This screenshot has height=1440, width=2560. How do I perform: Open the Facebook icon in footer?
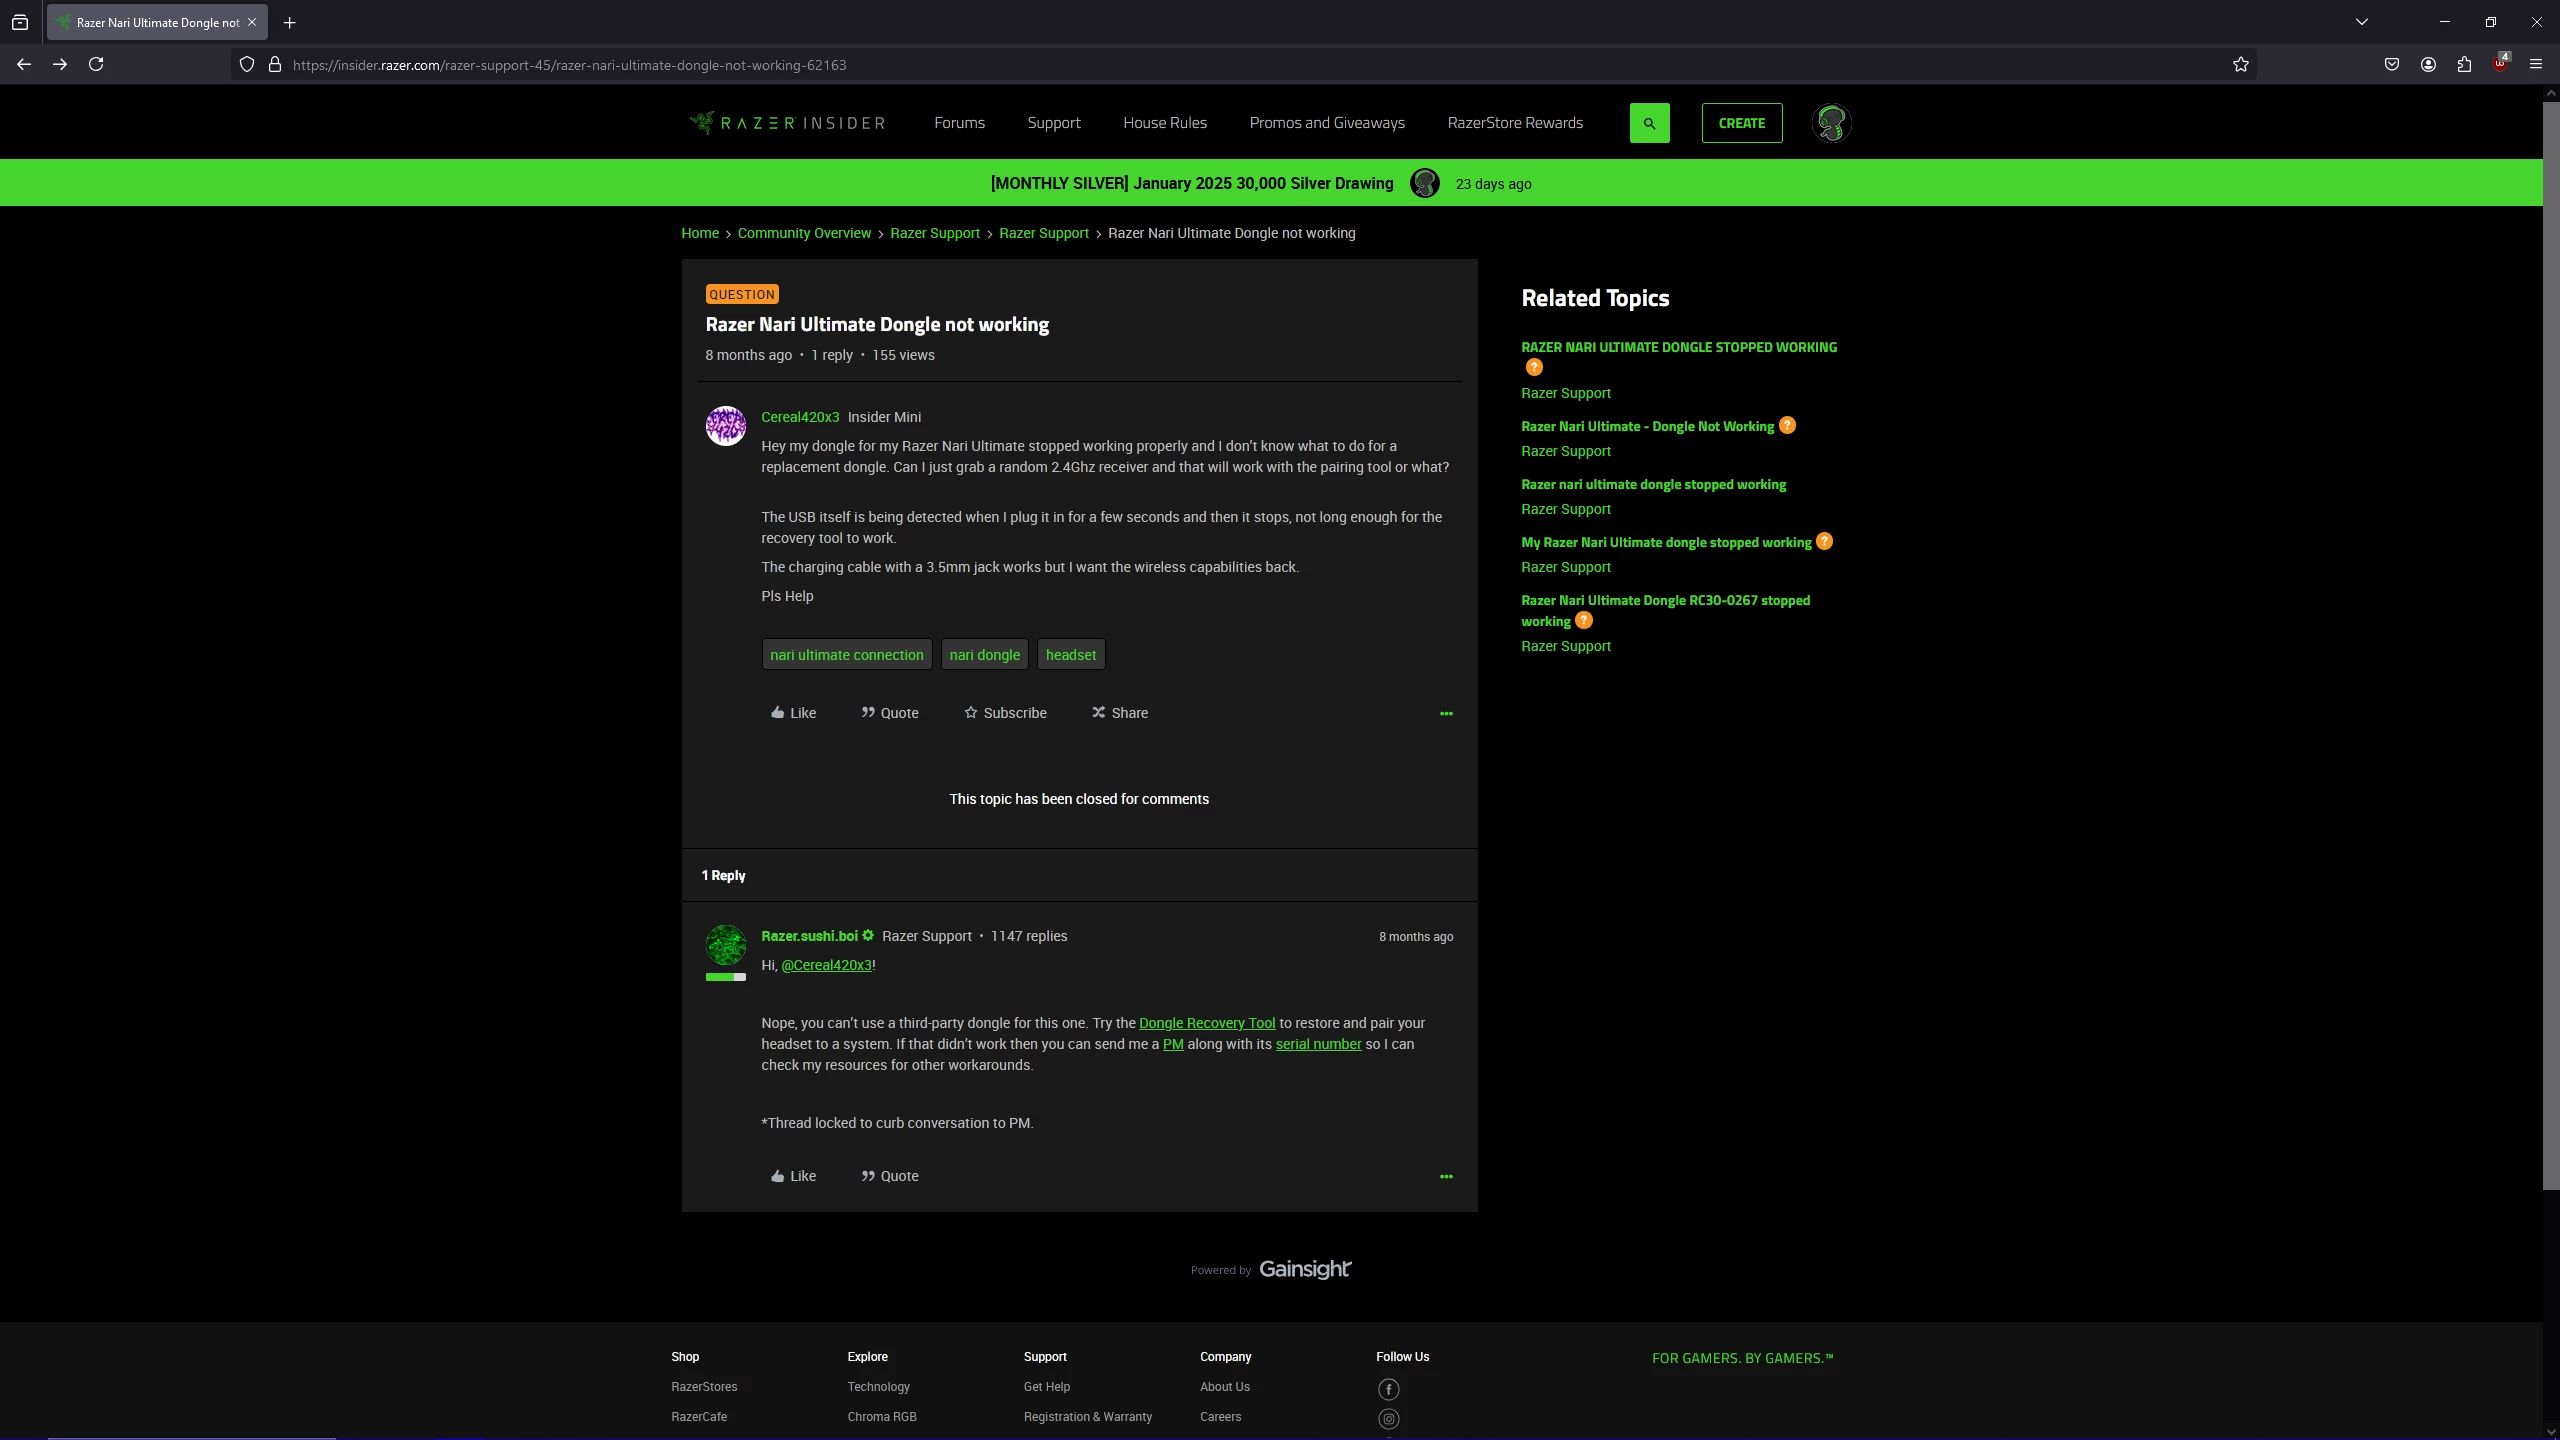[1388, 1389]
